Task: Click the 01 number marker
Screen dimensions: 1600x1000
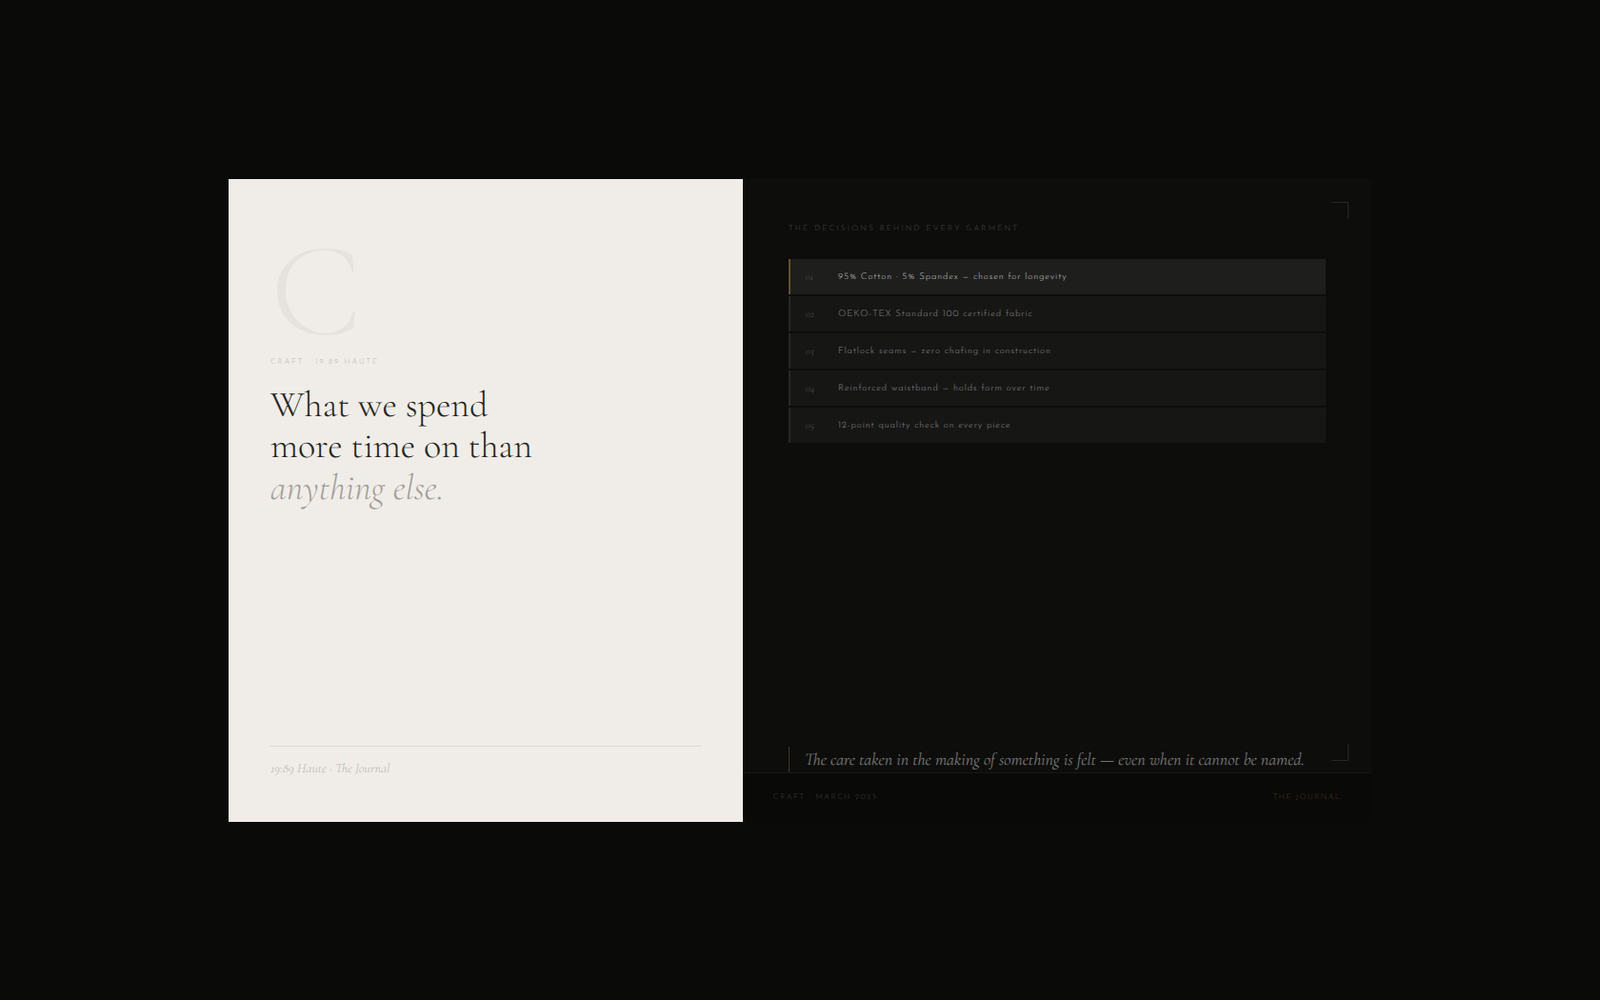Action: click(x=809, y=277)
